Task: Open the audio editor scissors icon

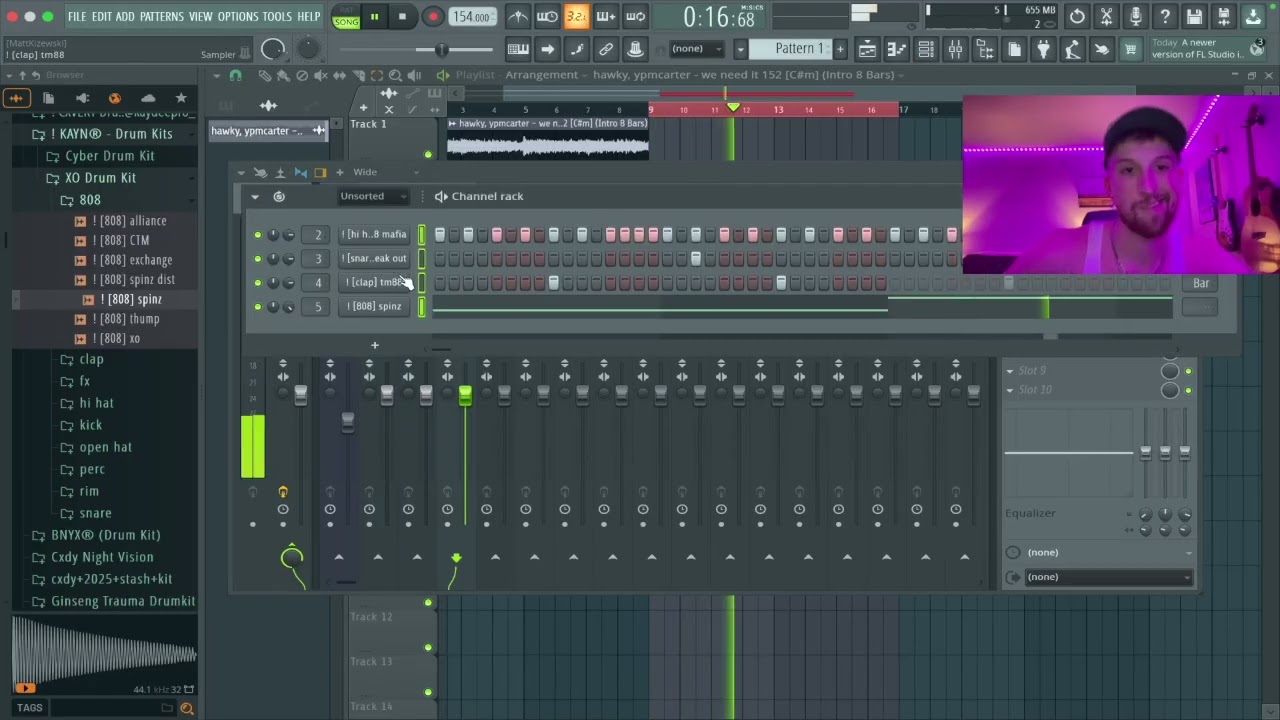Action: coord(1106,16)
